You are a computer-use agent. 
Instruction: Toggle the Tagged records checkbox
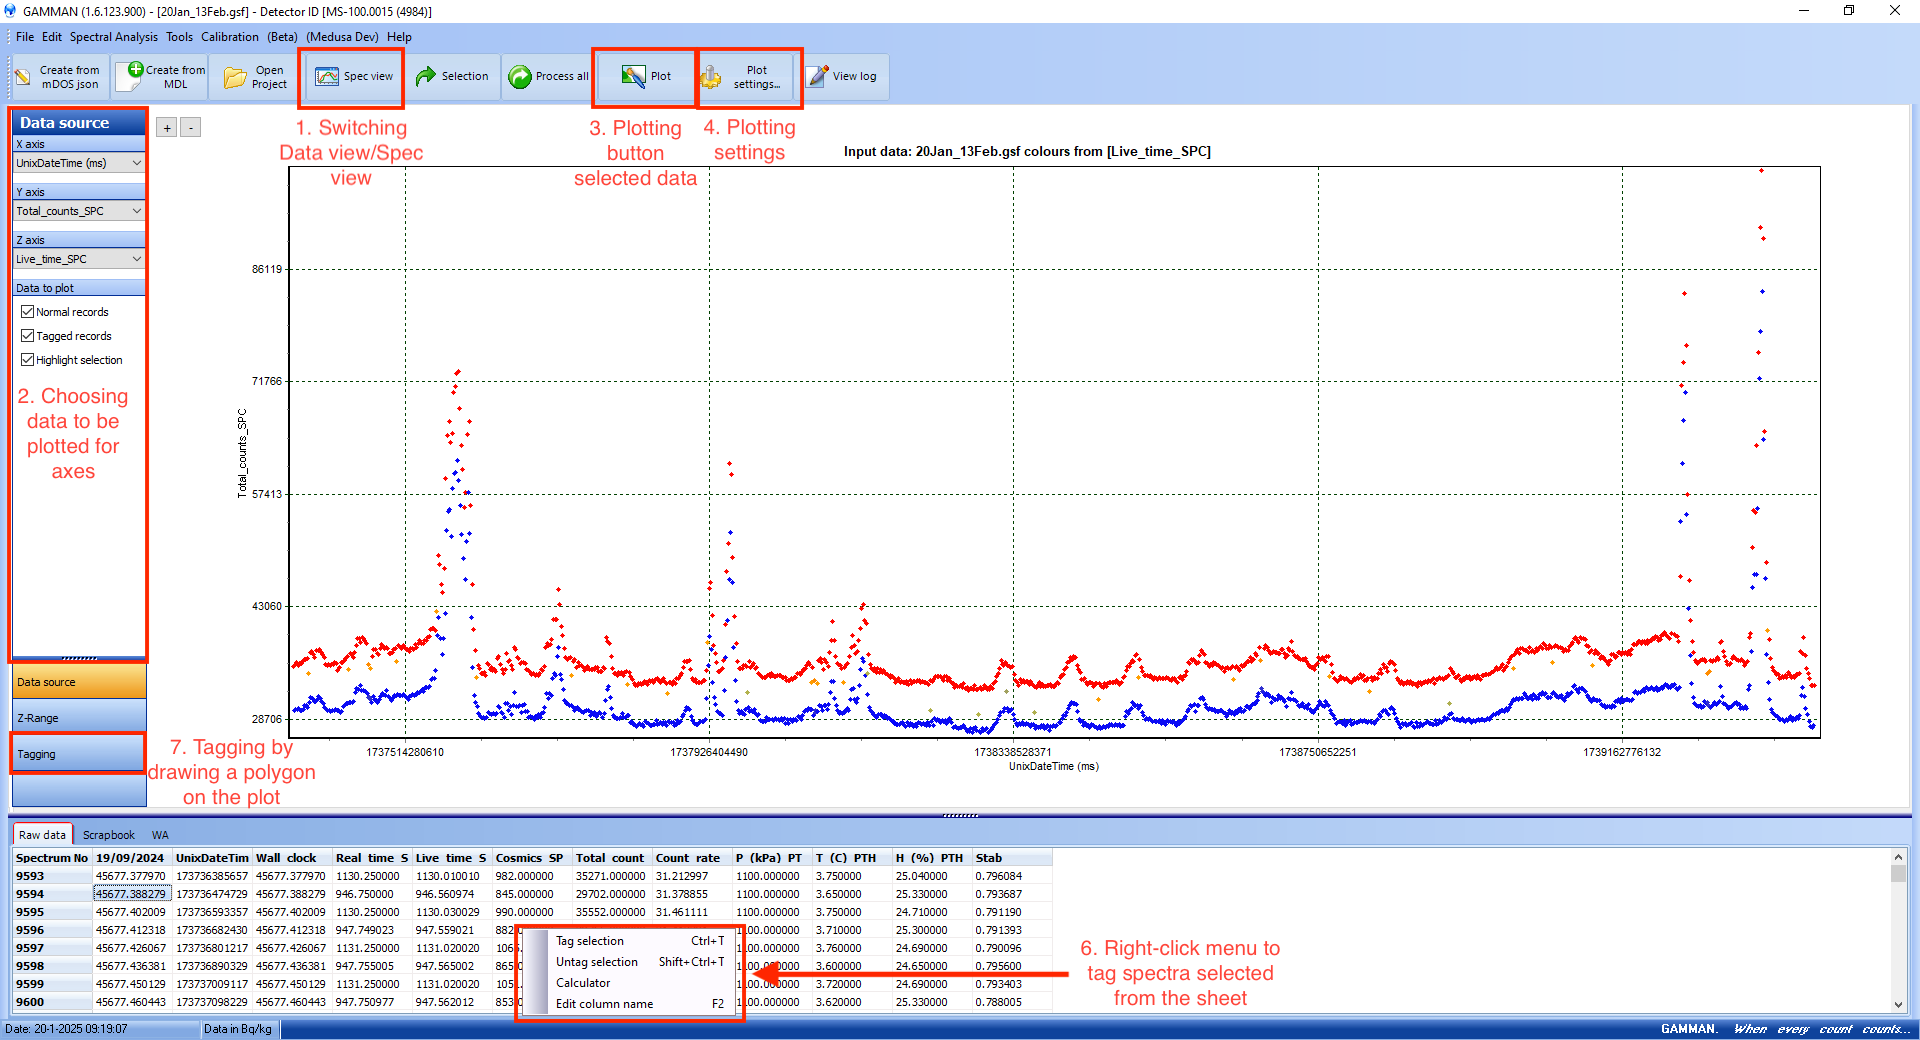28,336
